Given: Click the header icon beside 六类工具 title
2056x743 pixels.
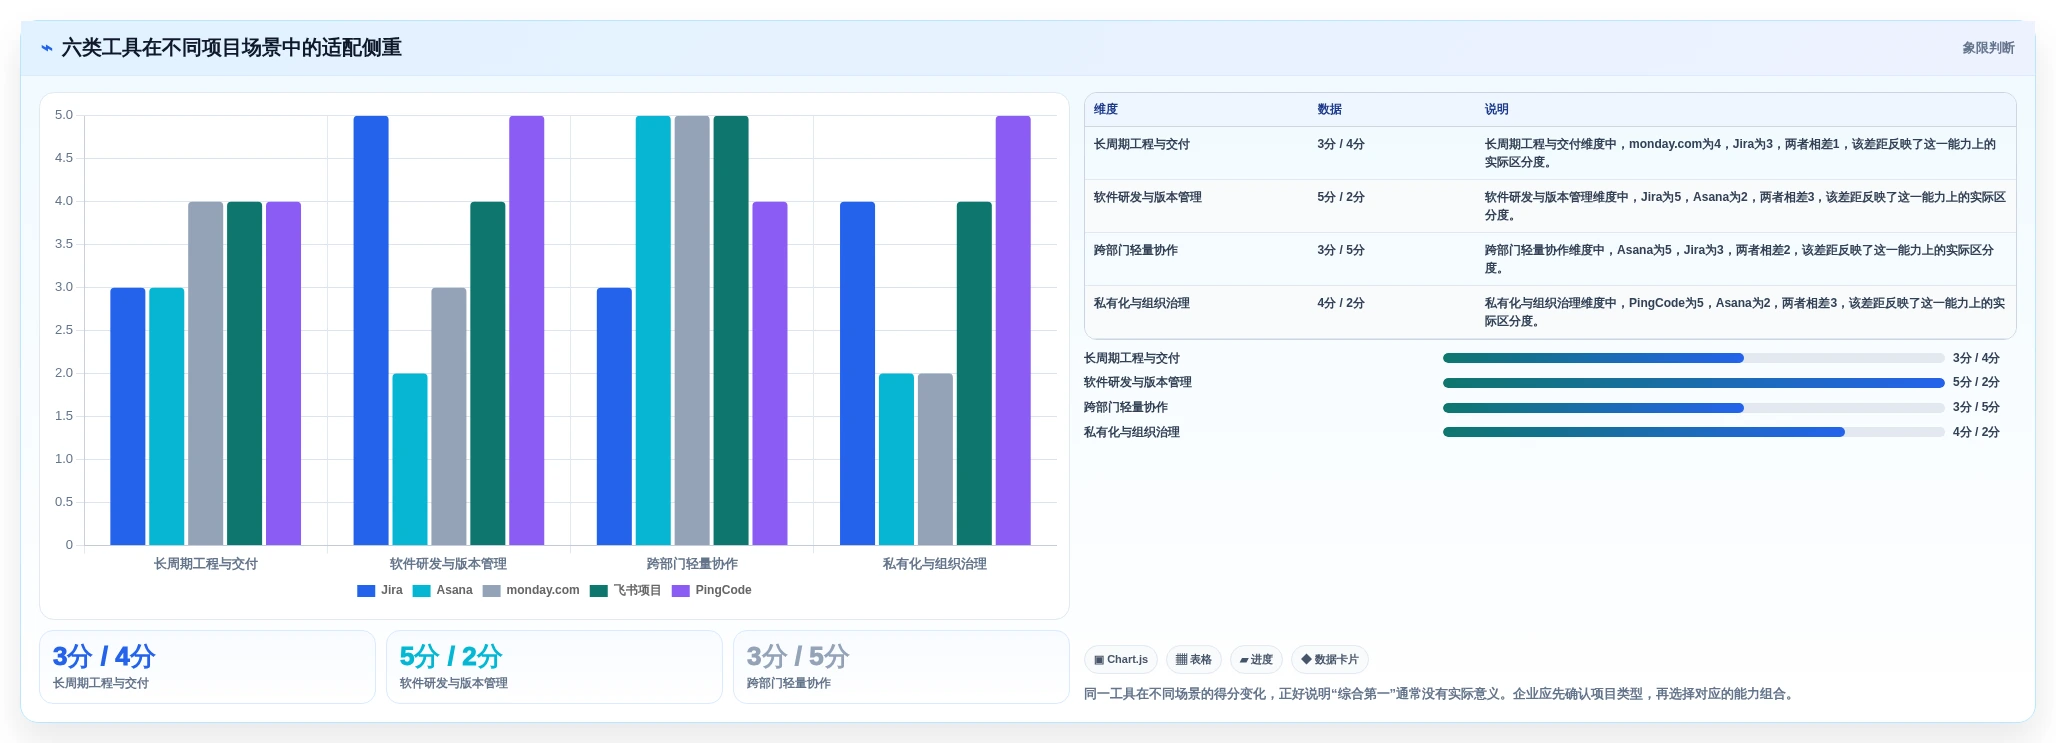Looking at the screenshot, I should tap(46, 48).
